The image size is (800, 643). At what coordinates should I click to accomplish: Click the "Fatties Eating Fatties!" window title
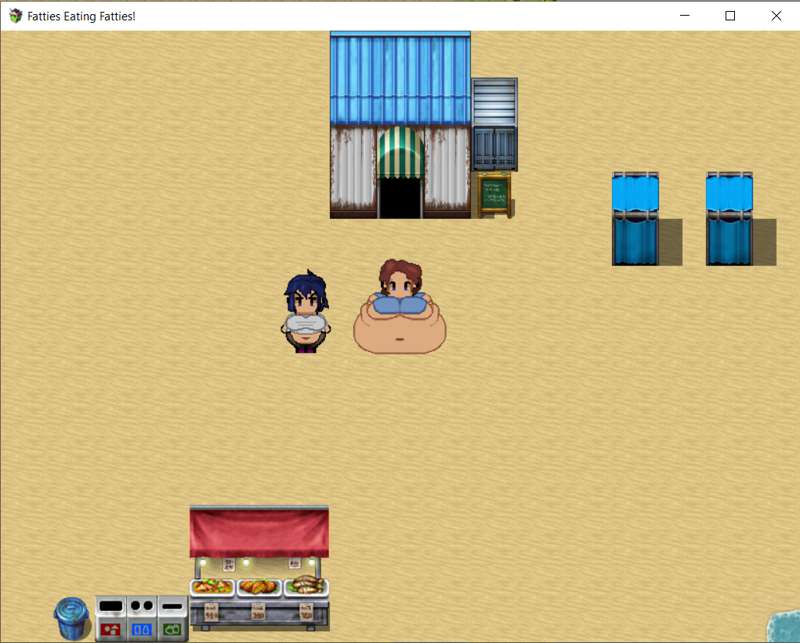click(81, 16)
